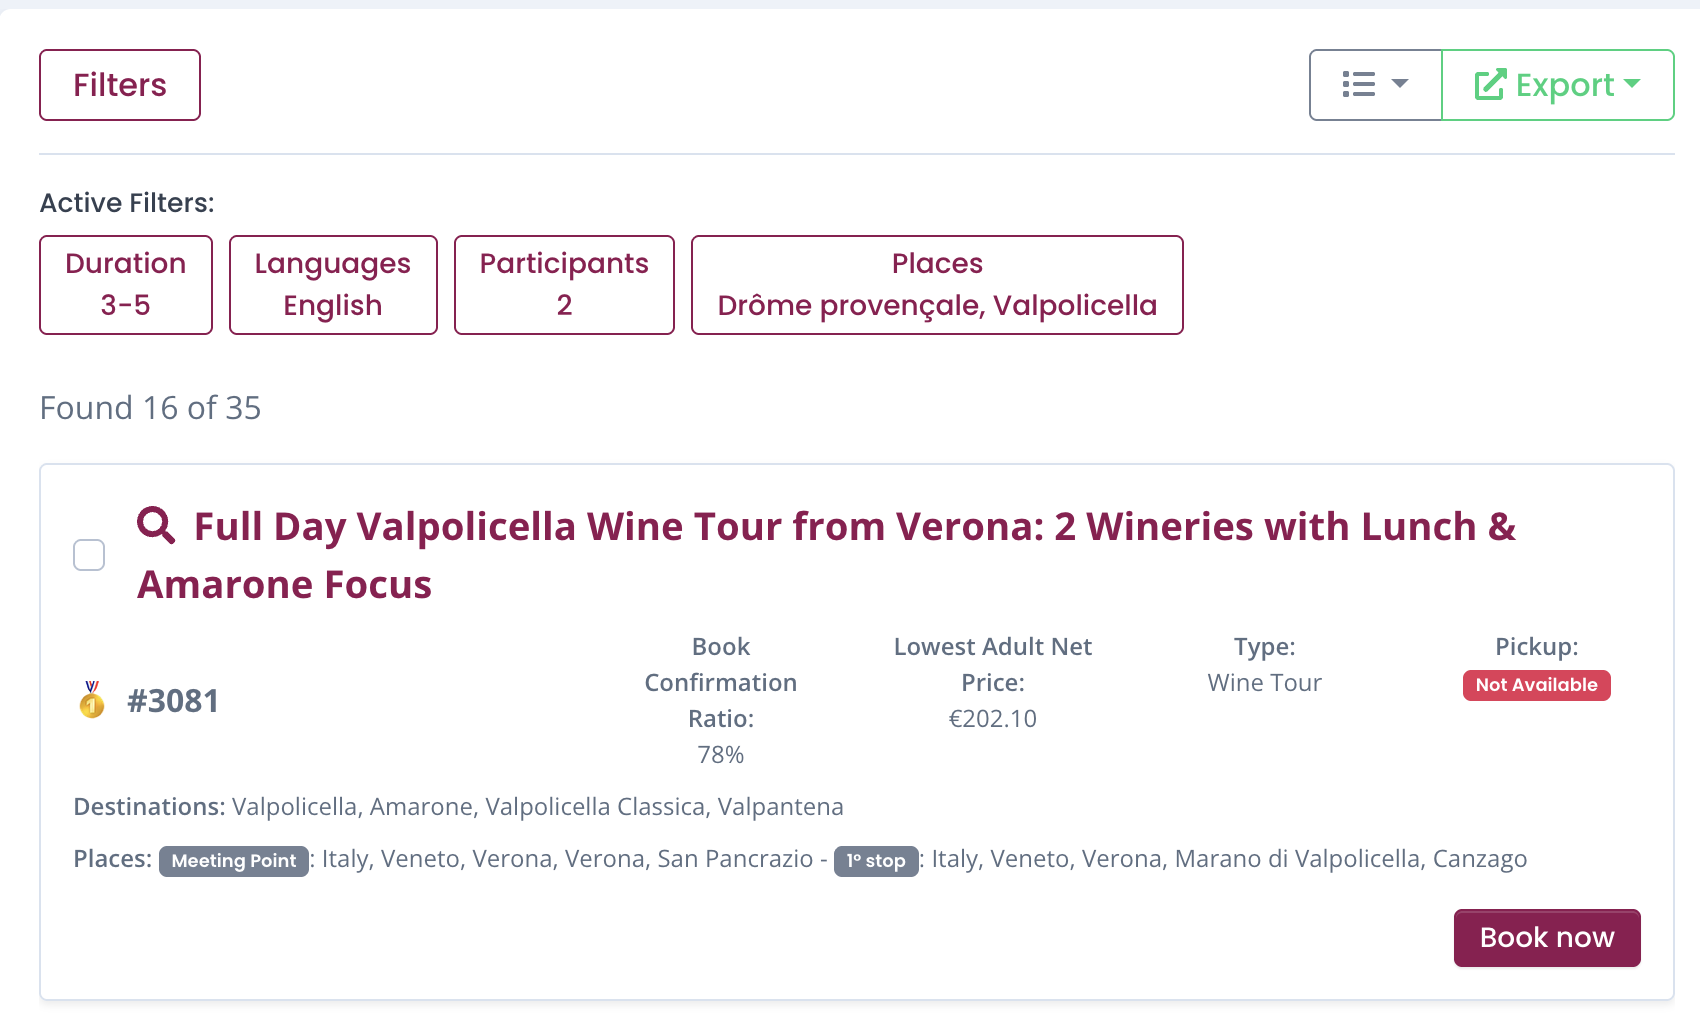Open the Filters panel
1700x1024 pixels.
point(120,85)
